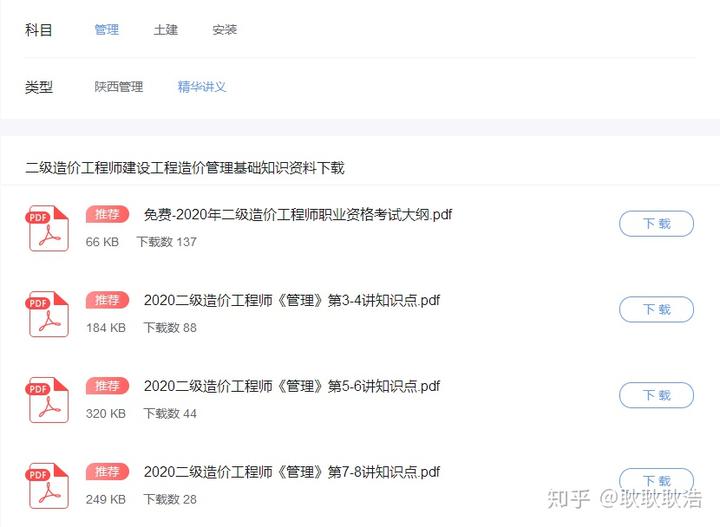Click 推荐 badge beside 第5-6讲知识点.pdf
Image resolution: width=720 pixels, height=527 pixels.
click(107, 386)
